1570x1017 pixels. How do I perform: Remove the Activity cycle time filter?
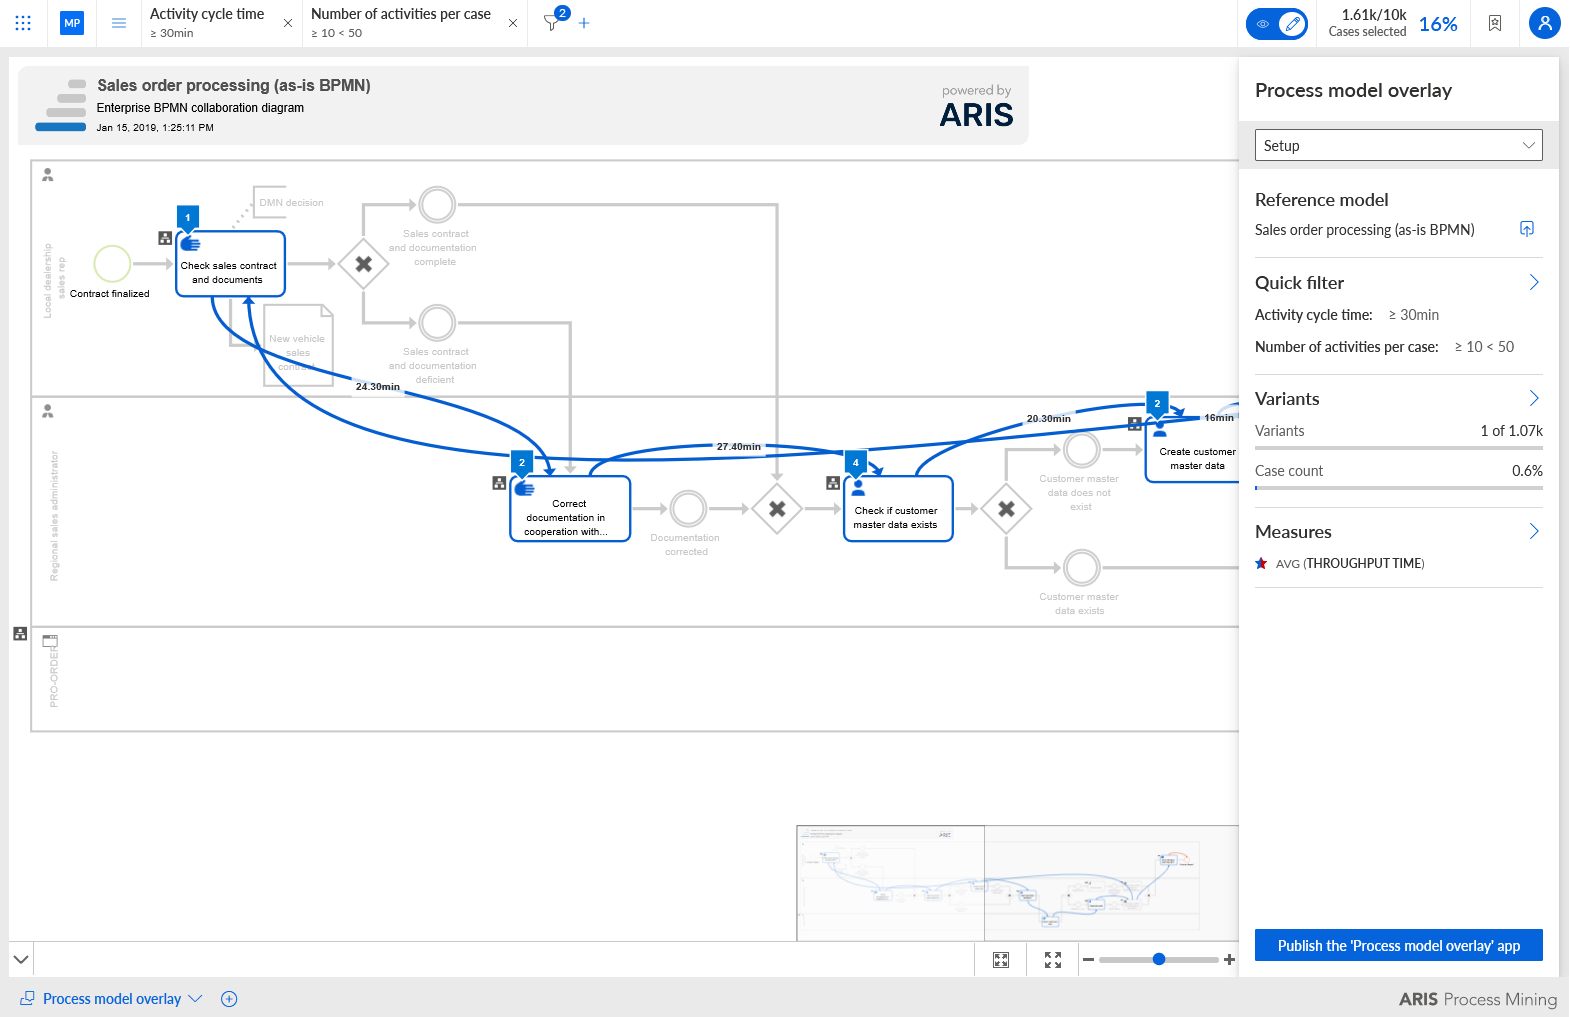tap(288, 23)
